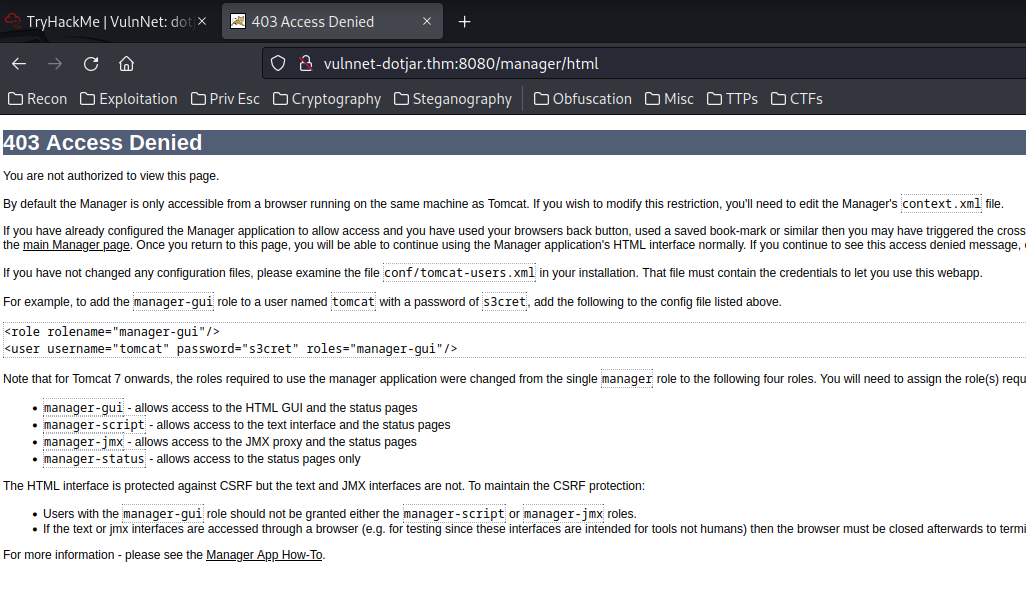Click the user username code line
The height and width of the screenshot is (597, 1026).
point(231,349)
